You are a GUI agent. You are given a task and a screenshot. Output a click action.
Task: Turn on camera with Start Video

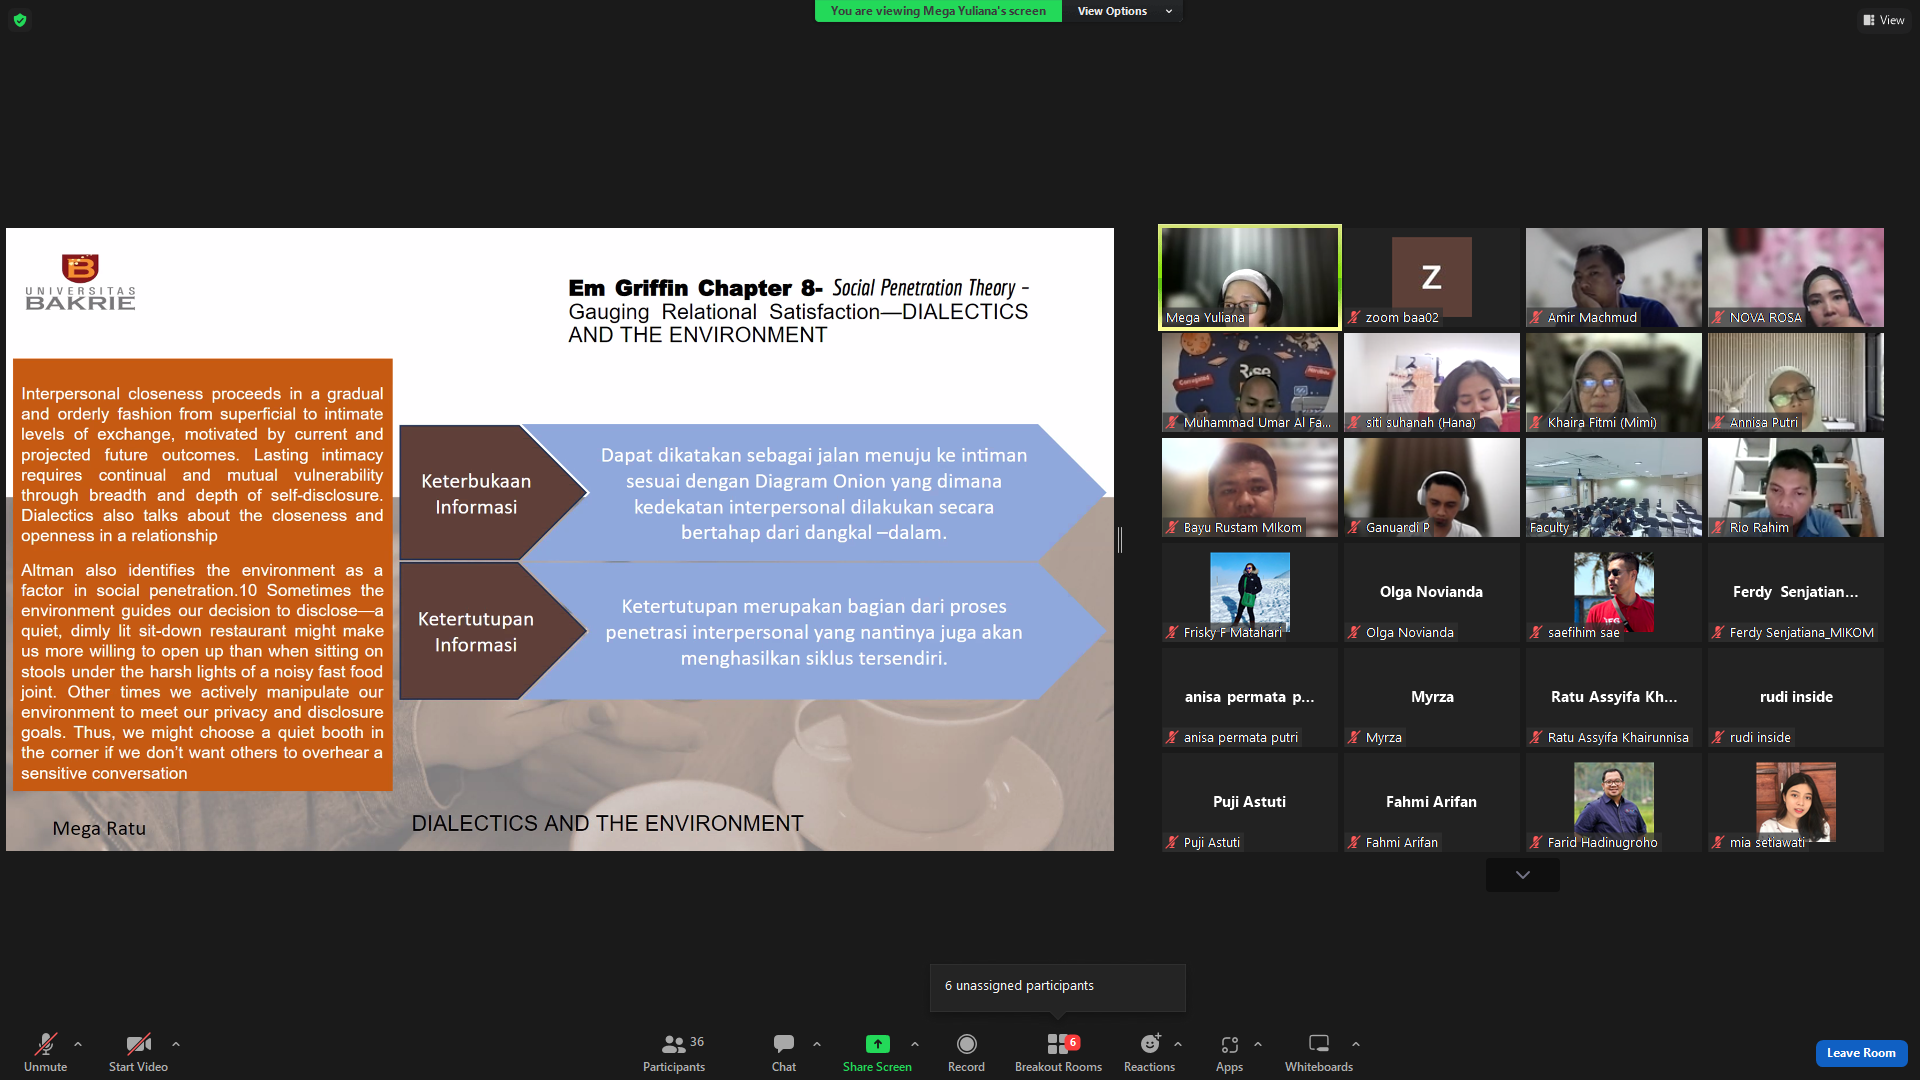point(138,1044)
